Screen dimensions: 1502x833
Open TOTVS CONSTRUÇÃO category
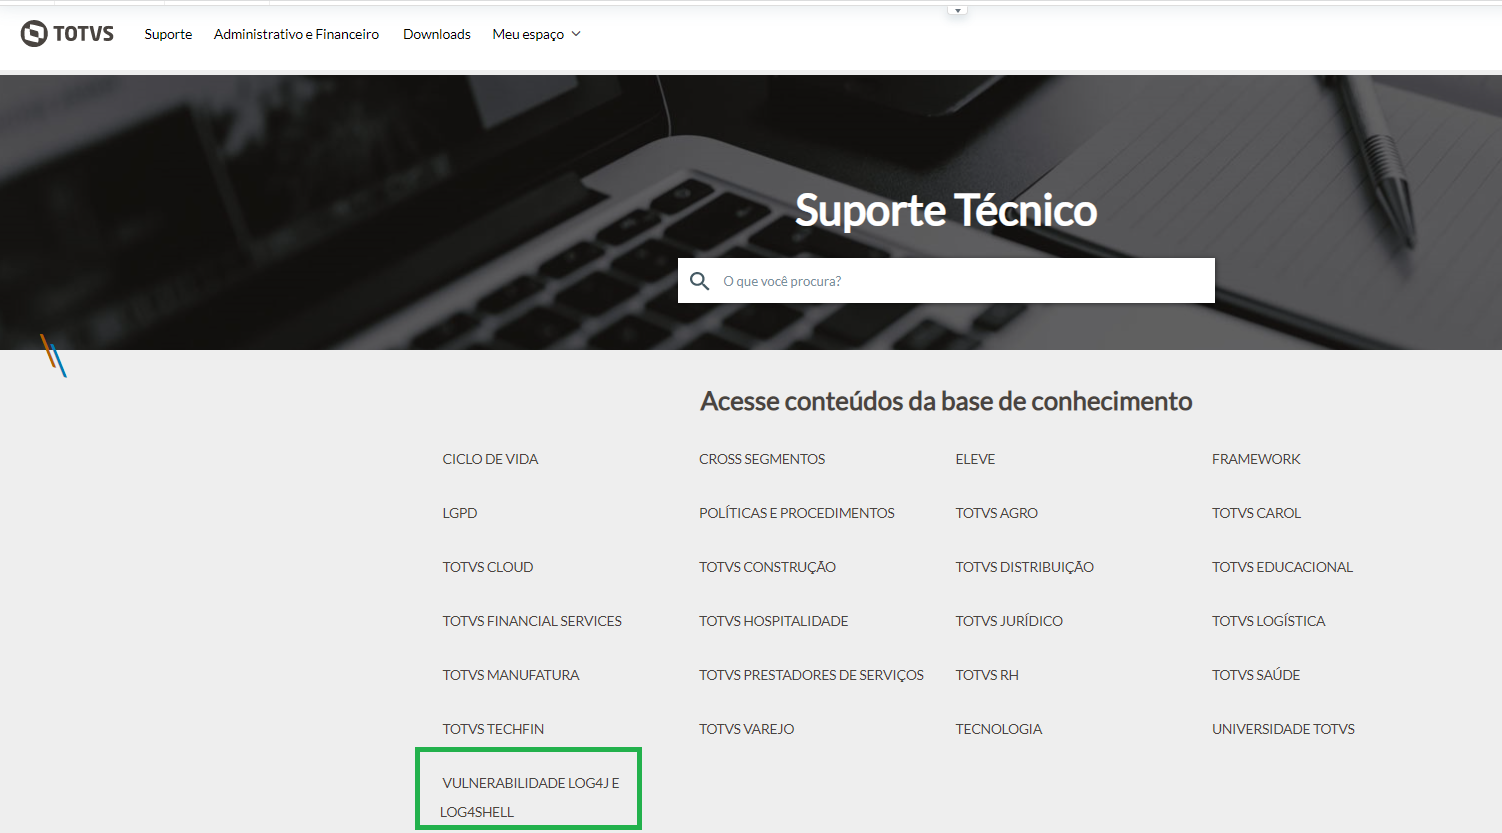pos(767,567)
